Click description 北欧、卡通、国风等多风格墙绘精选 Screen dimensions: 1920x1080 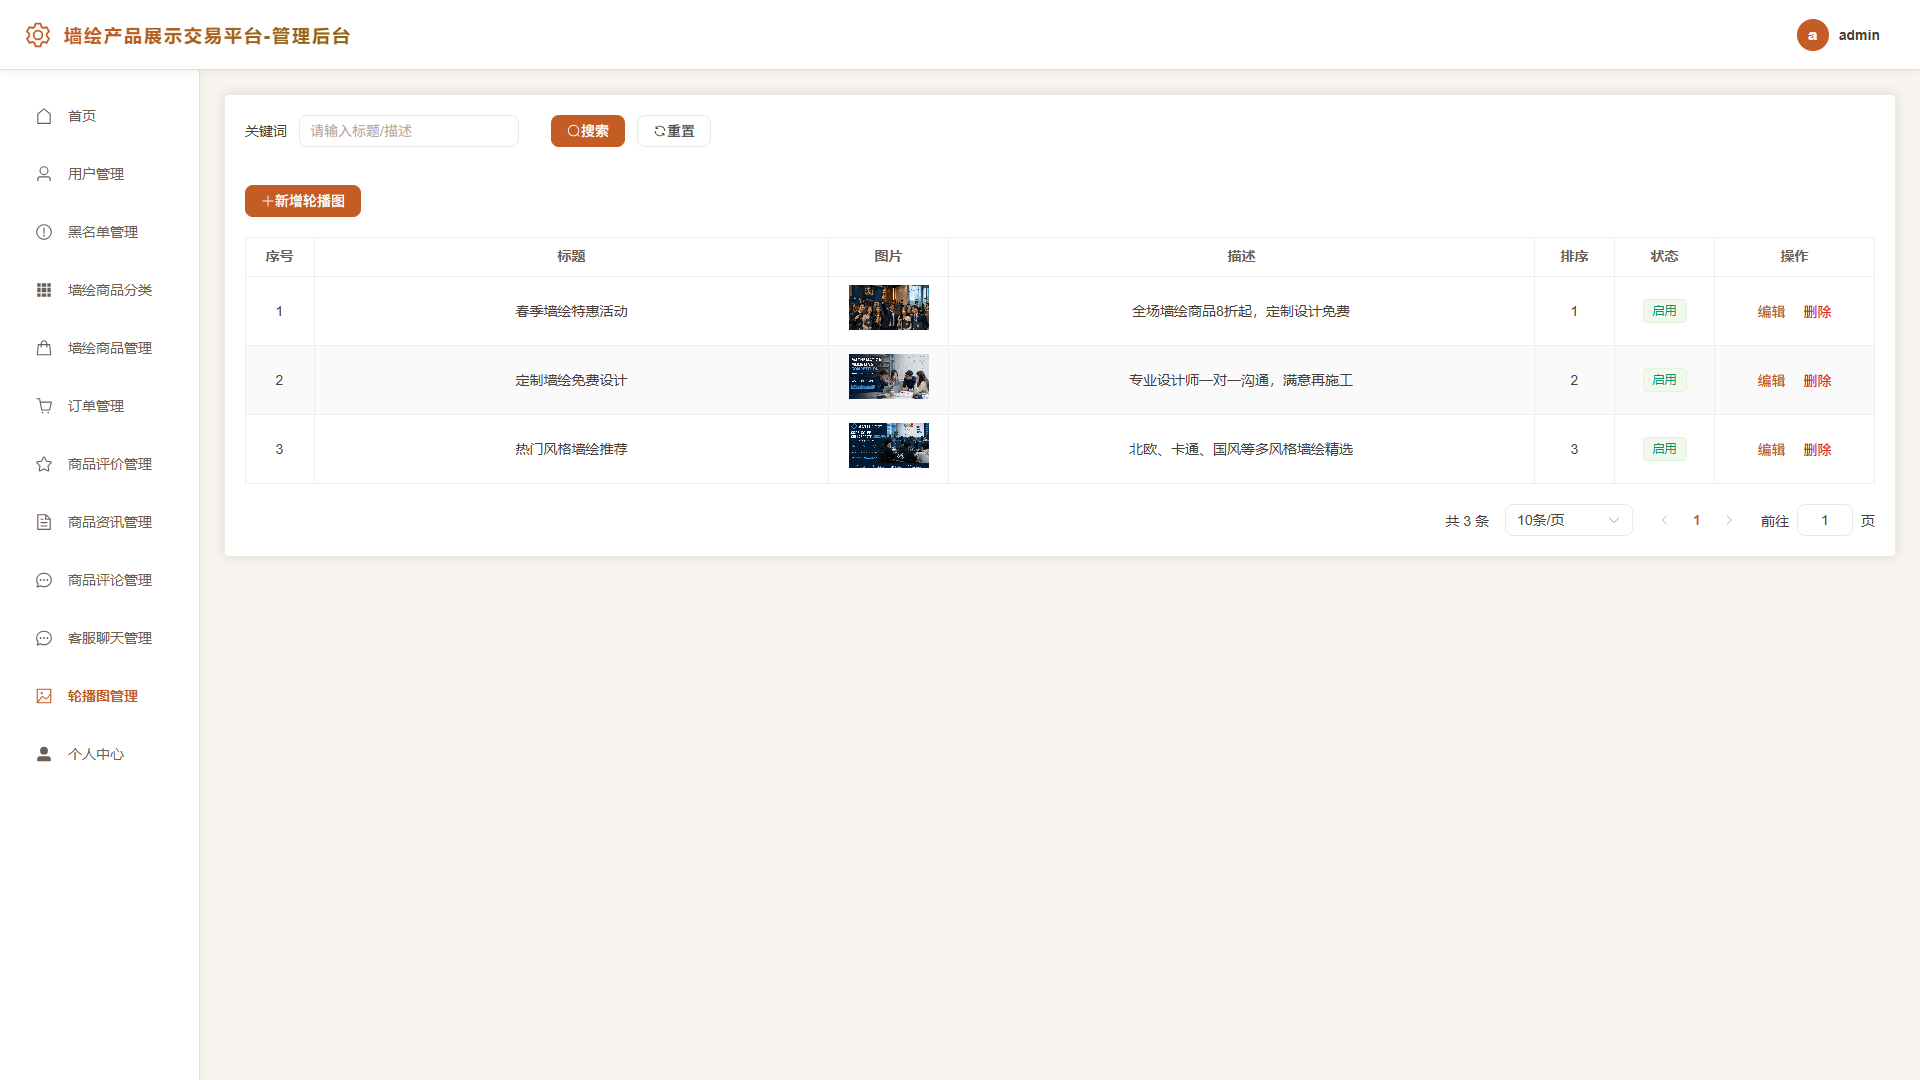point(1241,449)
